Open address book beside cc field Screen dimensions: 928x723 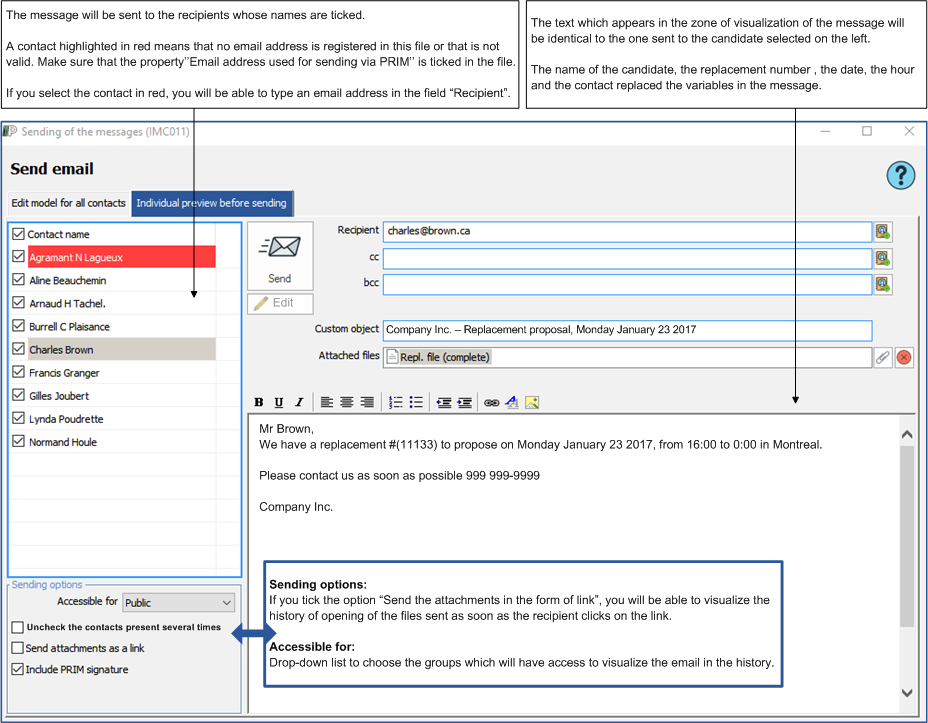[882, 259]
